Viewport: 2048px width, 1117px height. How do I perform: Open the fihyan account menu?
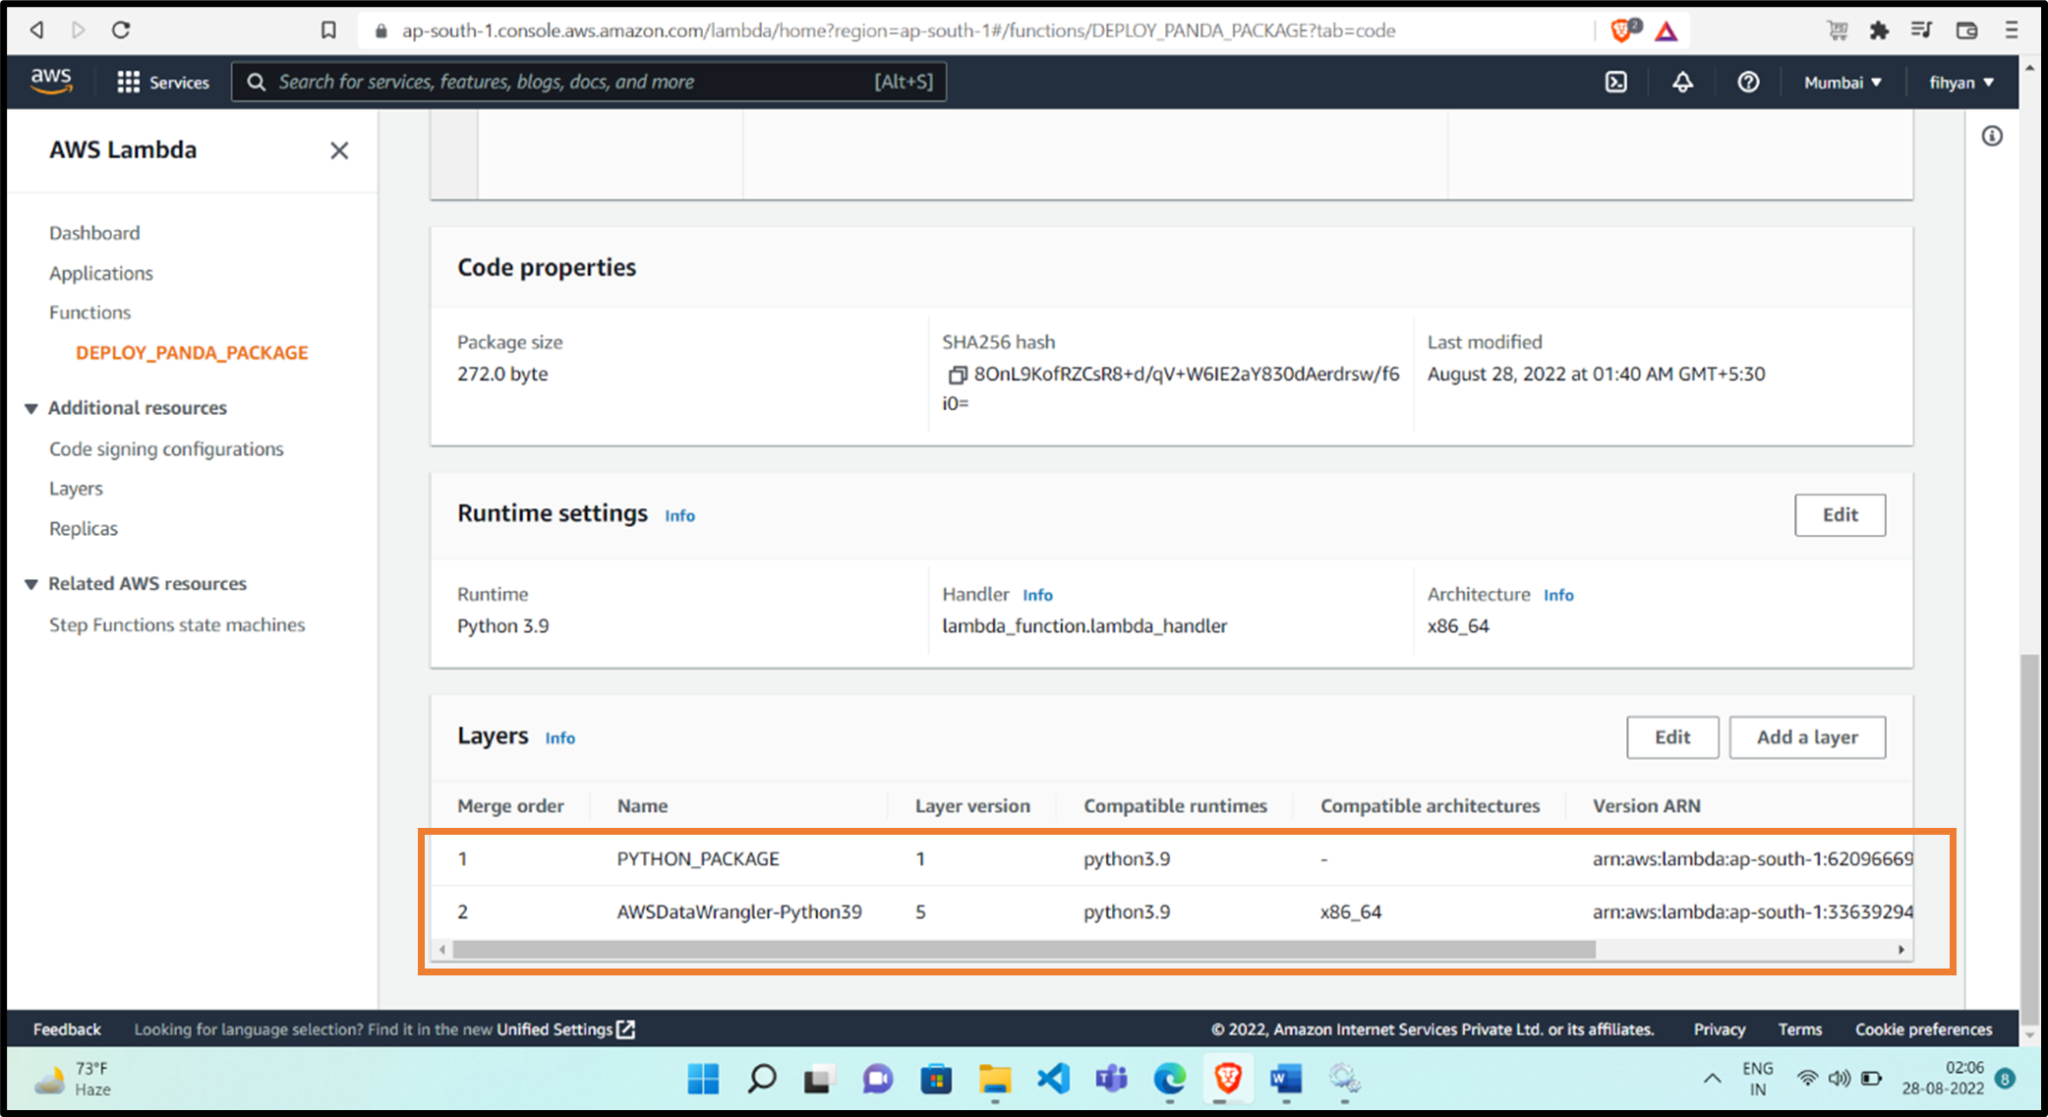pyautogui.click(x=1959, y=82)
